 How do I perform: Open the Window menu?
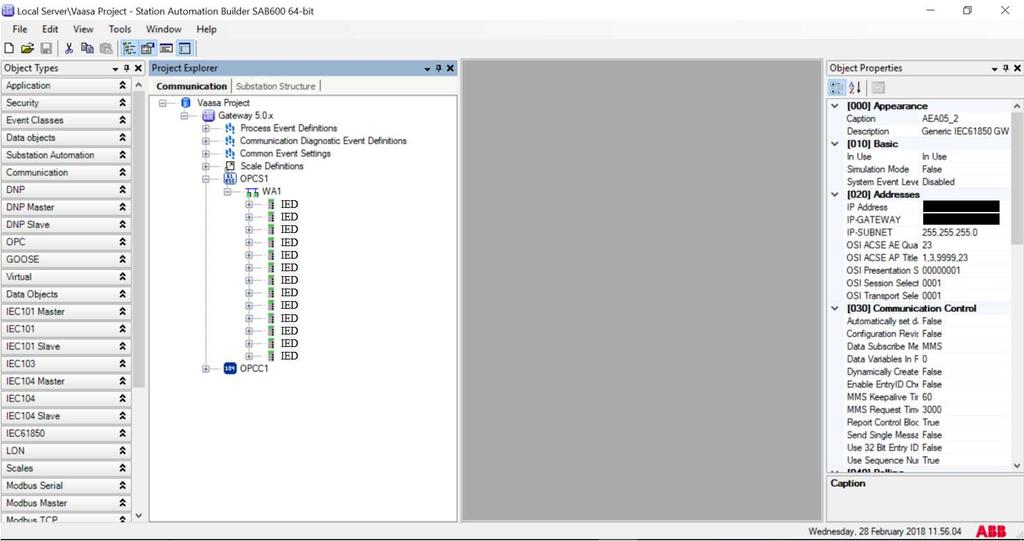(163, 29)
